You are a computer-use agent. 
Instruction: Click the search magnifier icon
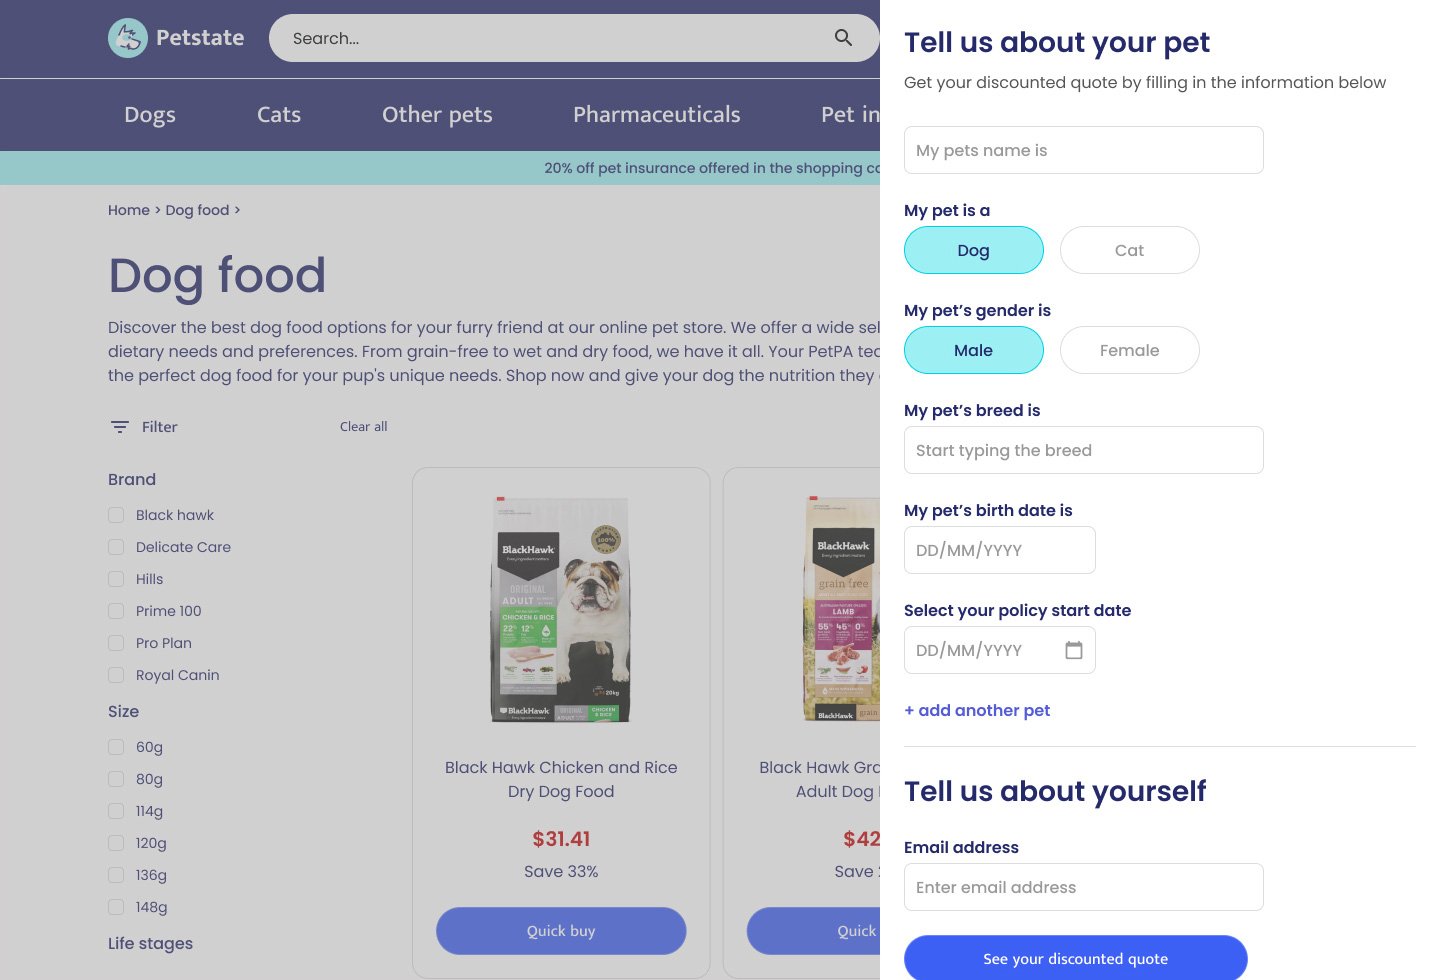tap(843, 38)
